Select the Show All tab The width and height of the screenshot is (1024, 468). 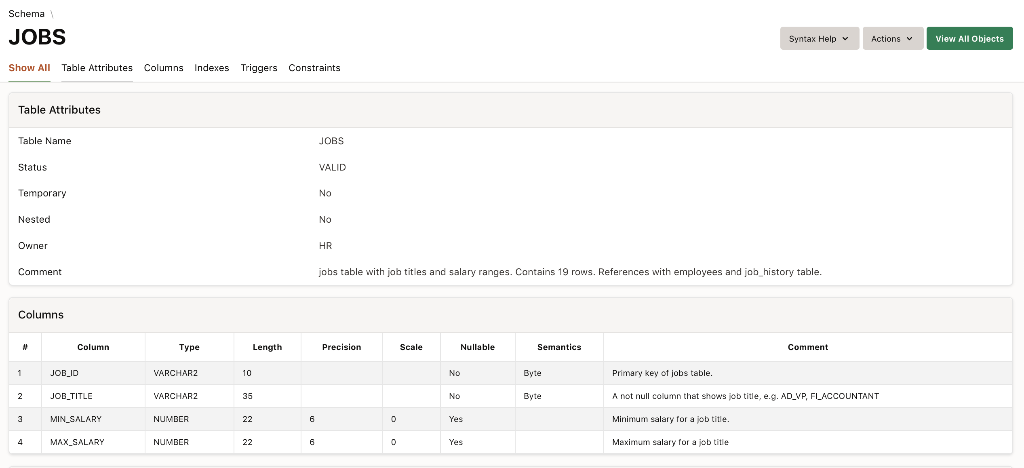(29, 68)
